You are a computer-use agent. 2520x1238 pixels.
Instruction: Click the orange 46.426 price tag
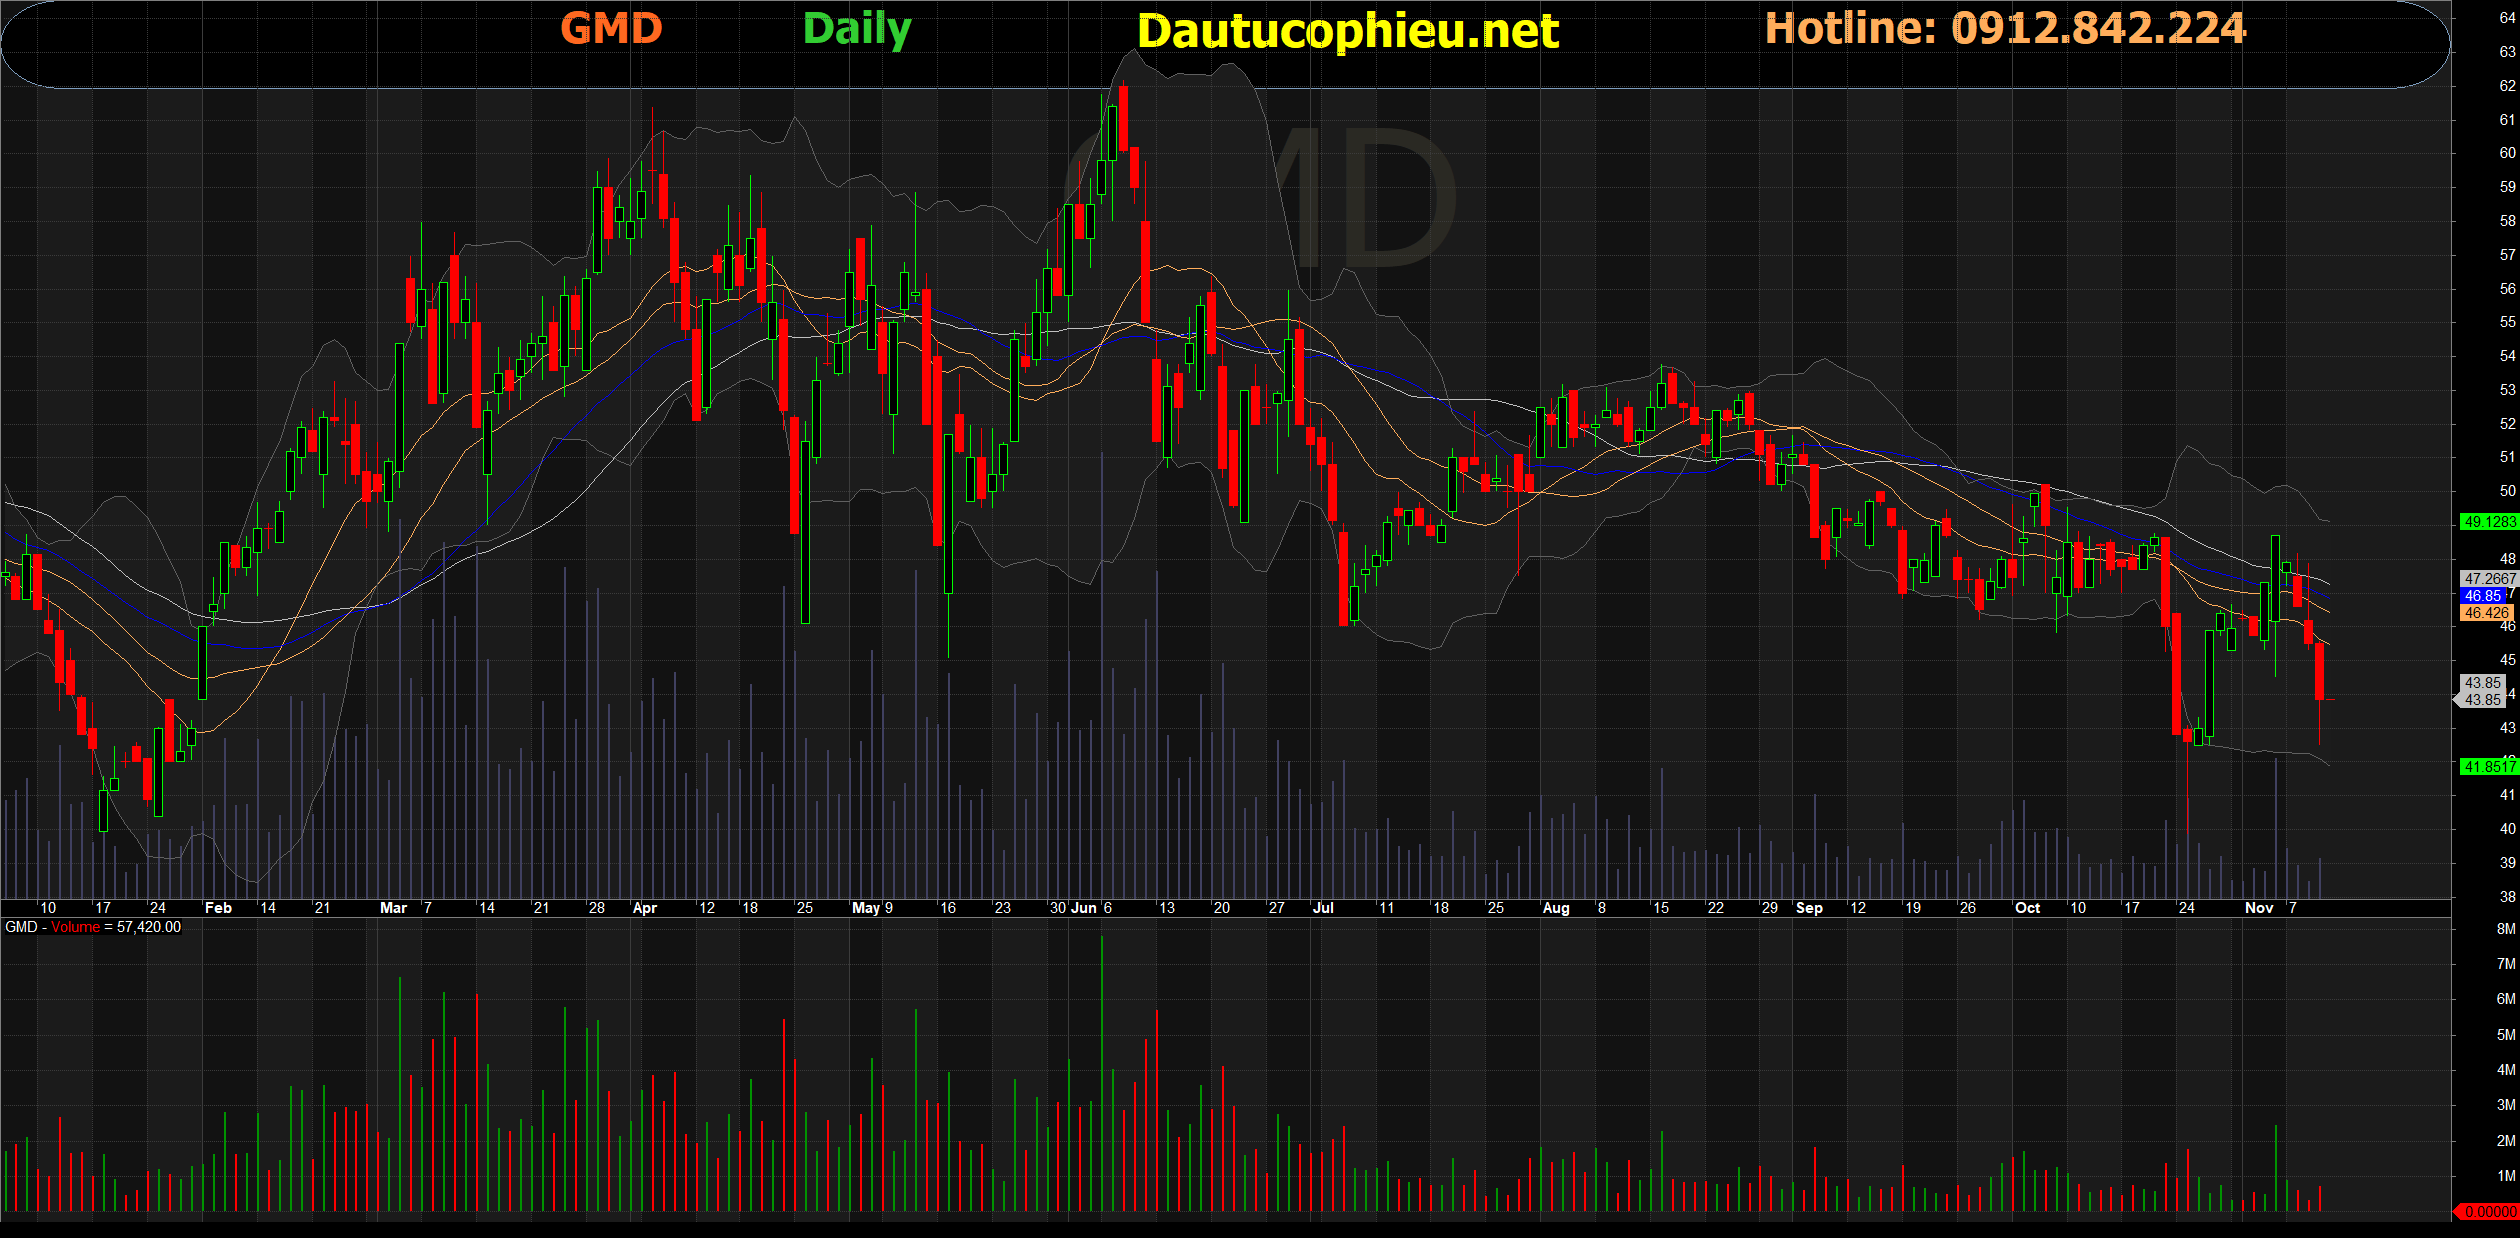2487,613
